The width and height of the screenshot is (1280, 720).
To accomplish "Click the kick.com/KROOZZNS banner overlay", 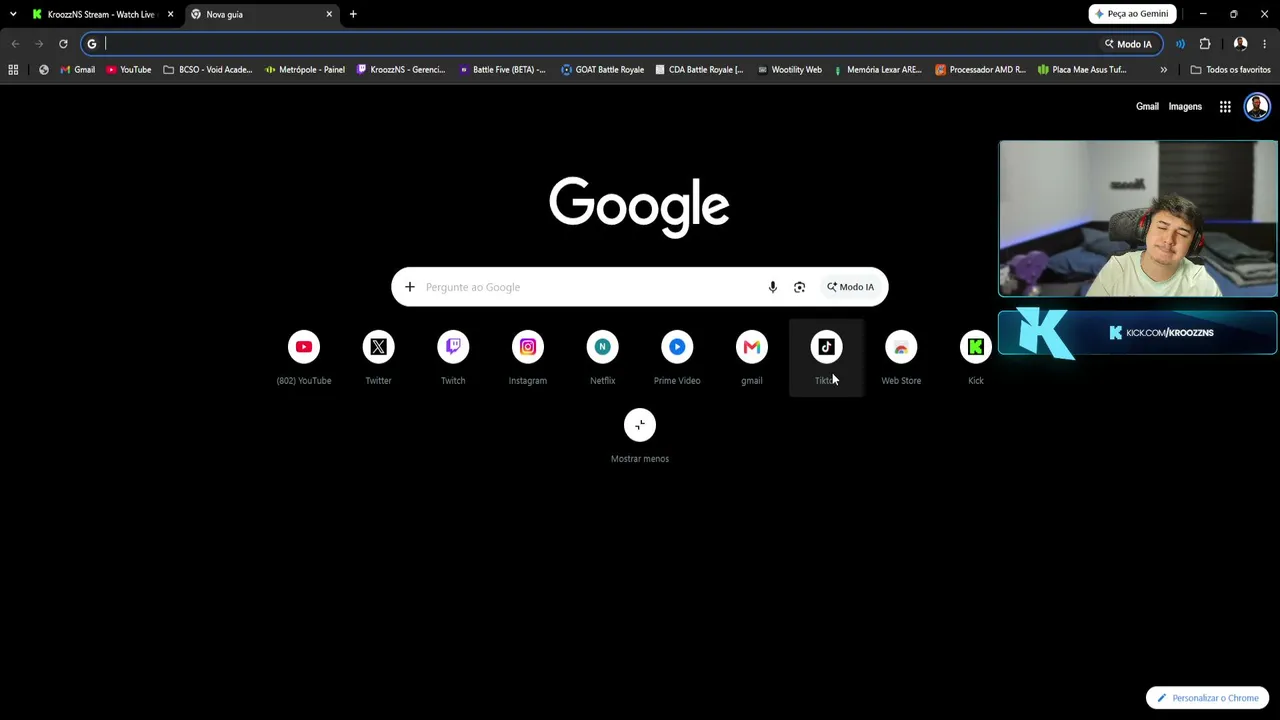I will click(x=1138, y=333).
